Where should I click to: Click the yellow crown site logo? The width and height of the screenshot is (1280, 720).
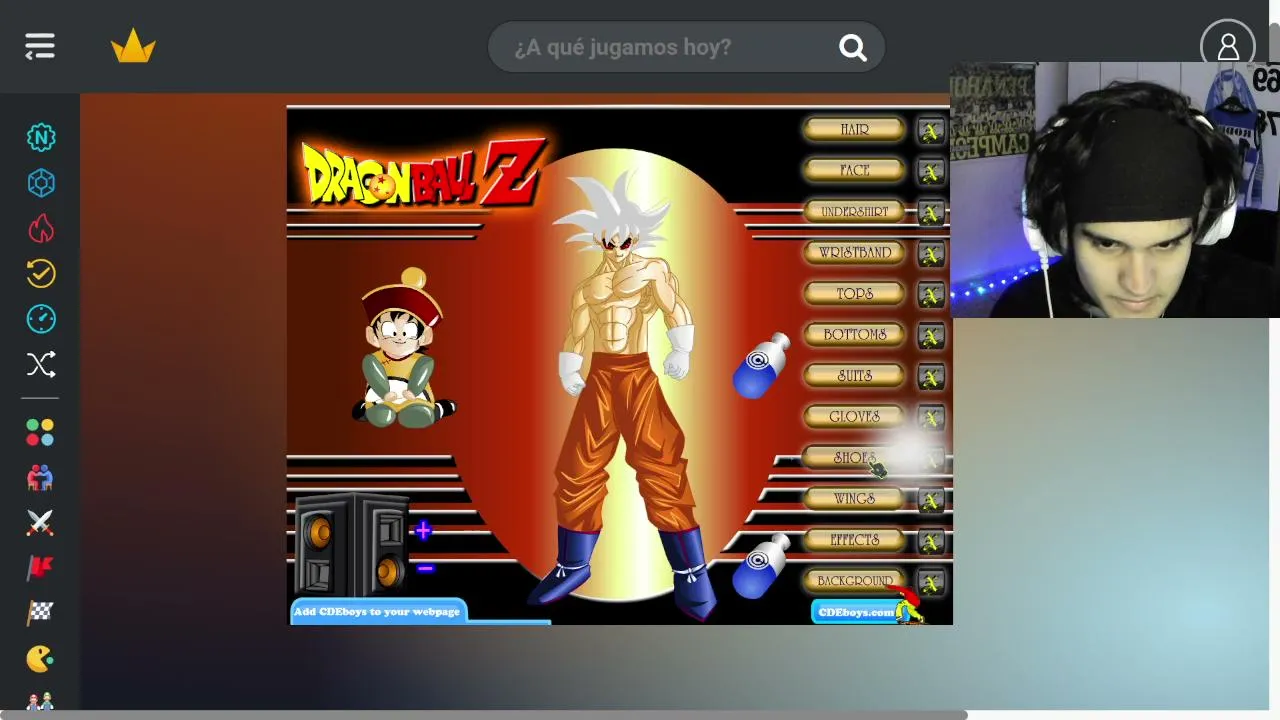[133, 46]
